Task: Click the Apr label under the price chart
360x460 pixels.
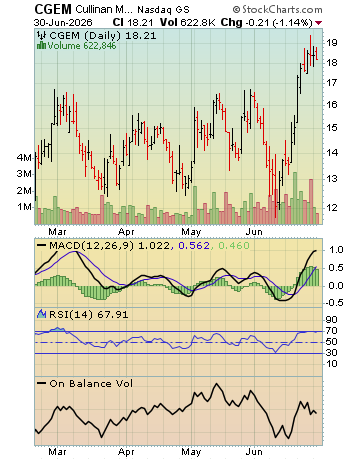Action: 126,232
